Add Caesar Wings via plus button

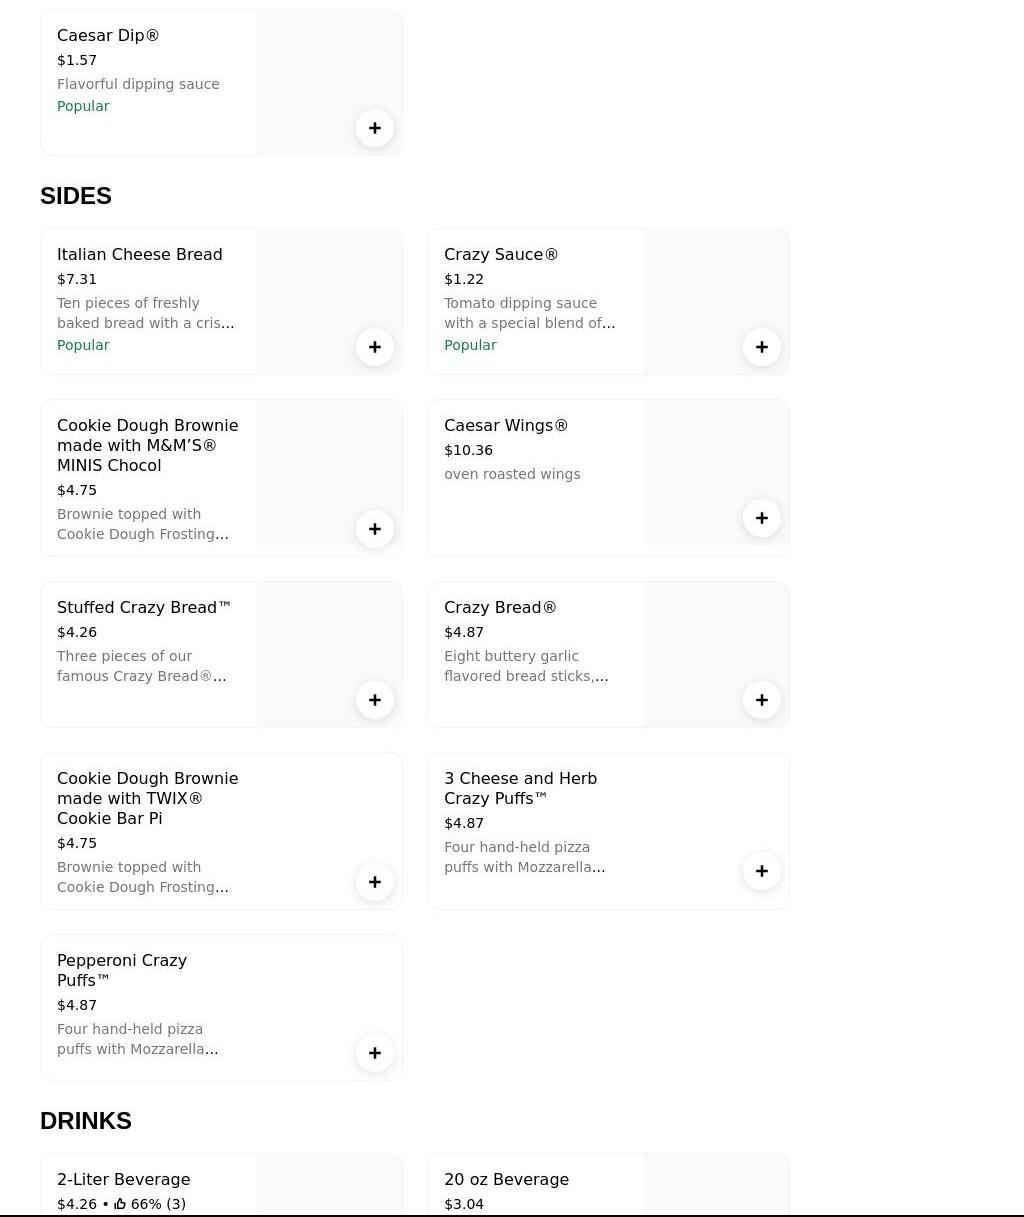(762, 518)
